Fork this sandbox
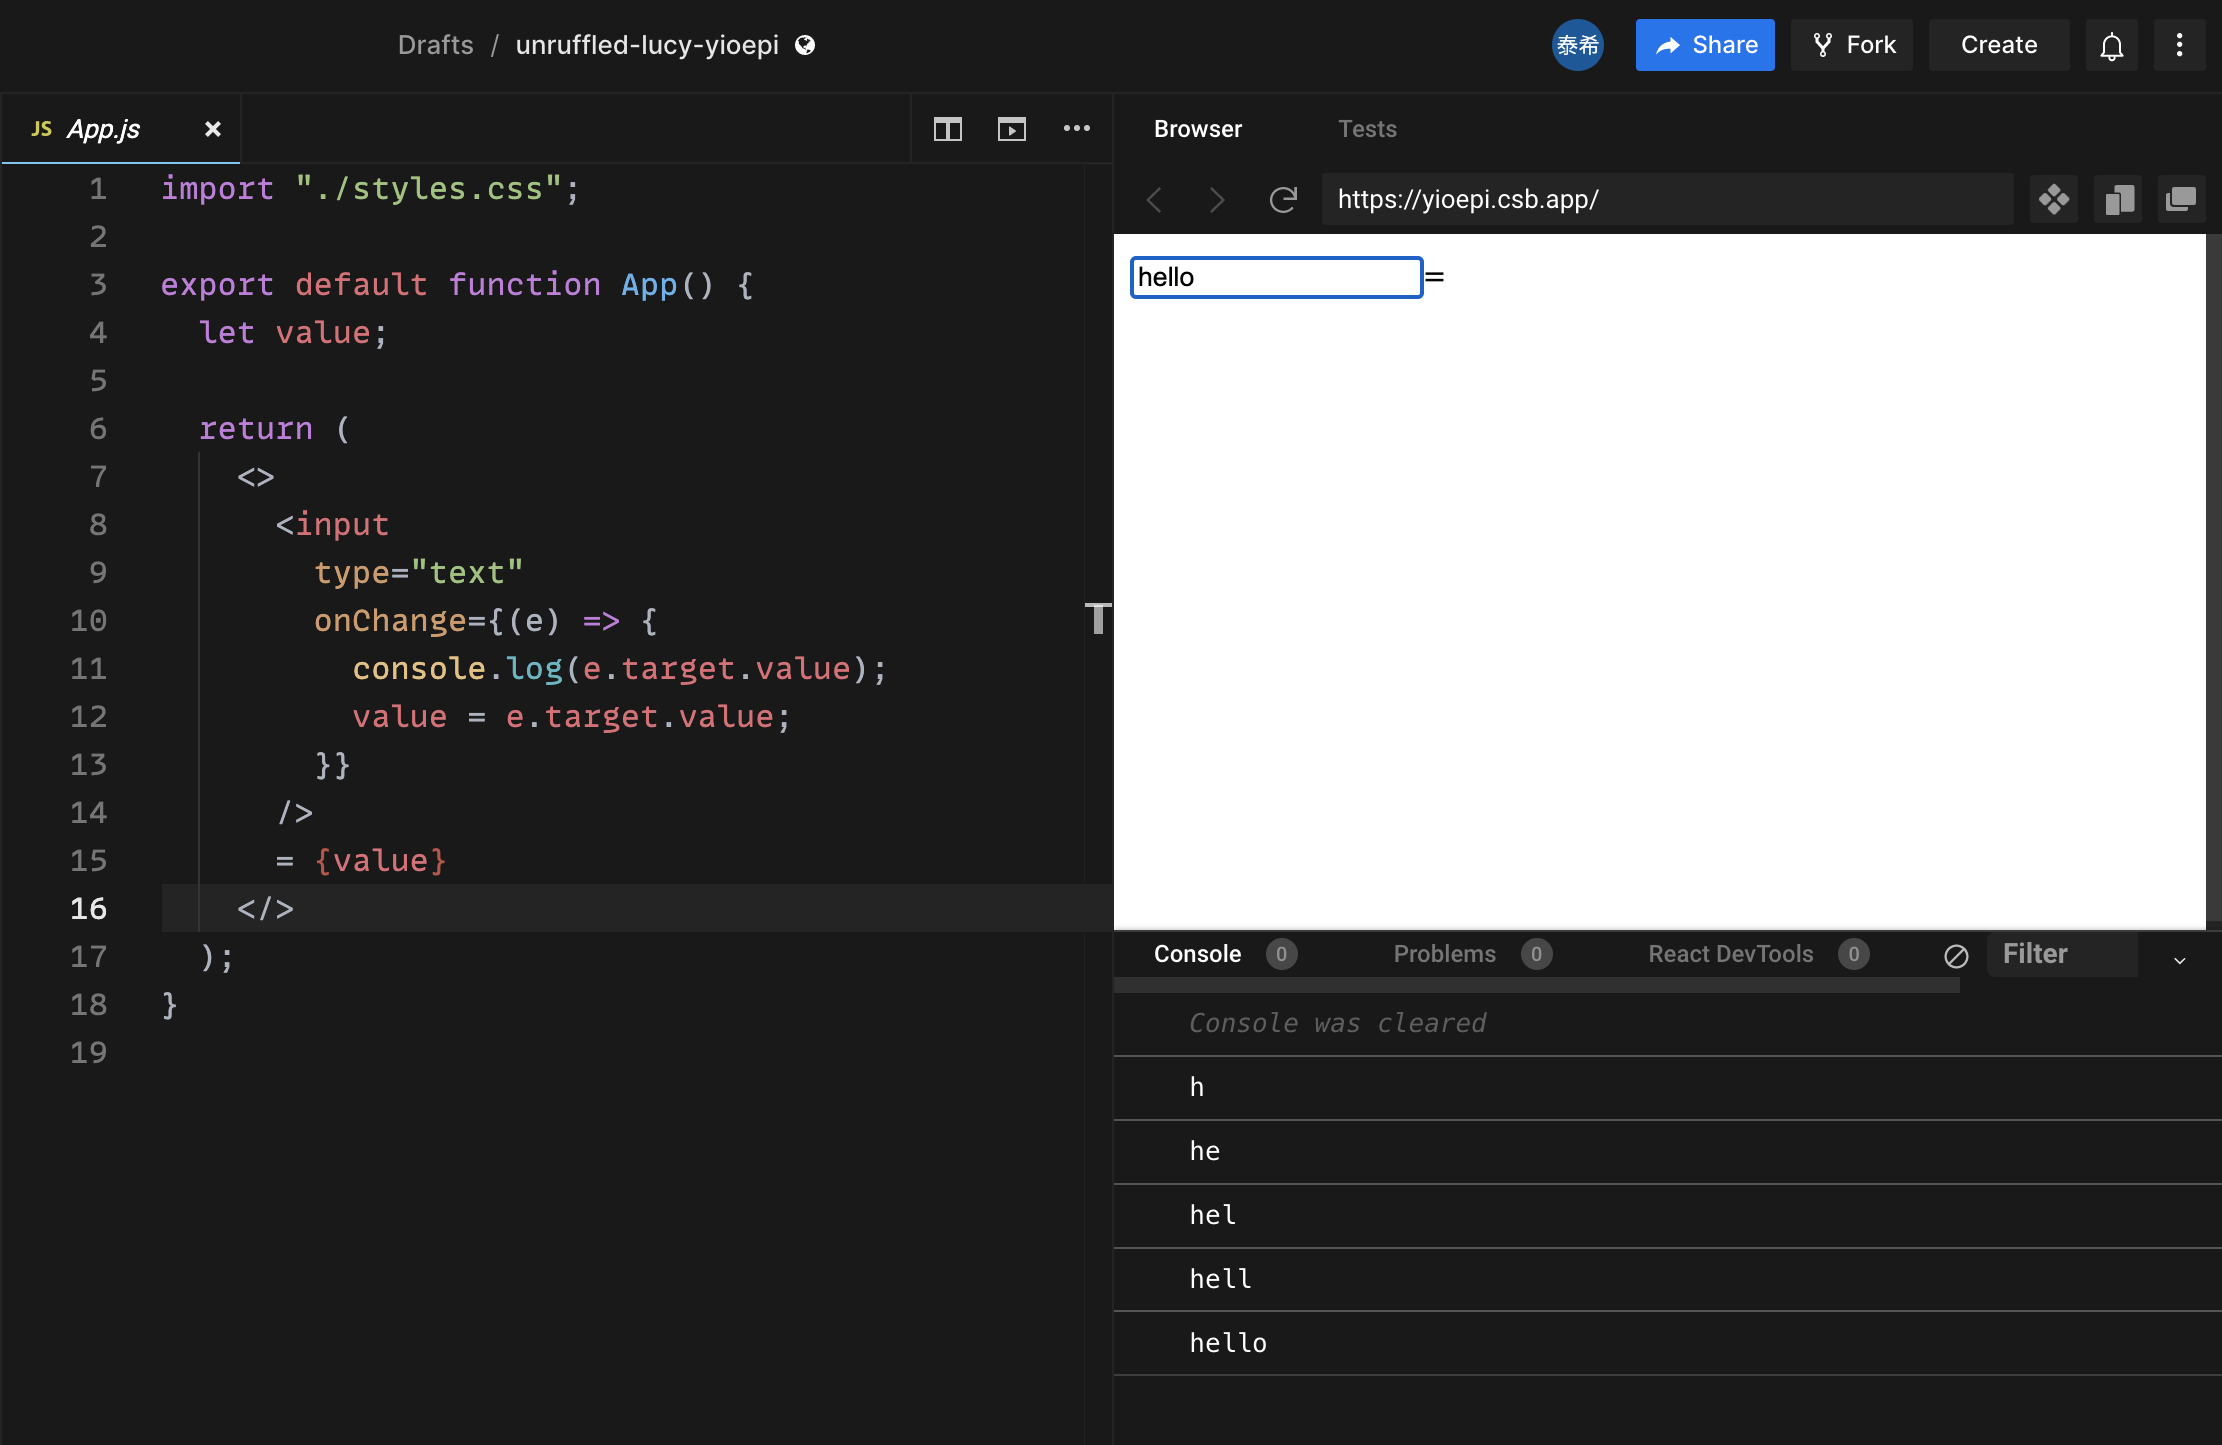This screenshot has width=2222, height=1445. click(1852, 46)
